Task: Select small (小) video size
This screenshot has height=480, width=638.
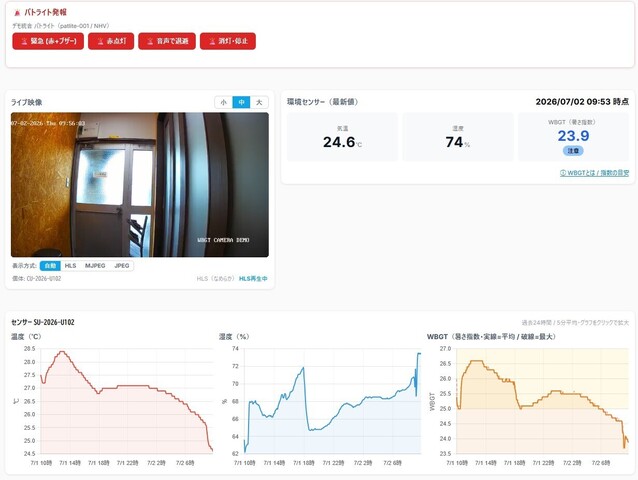Action: click(223, 102)
